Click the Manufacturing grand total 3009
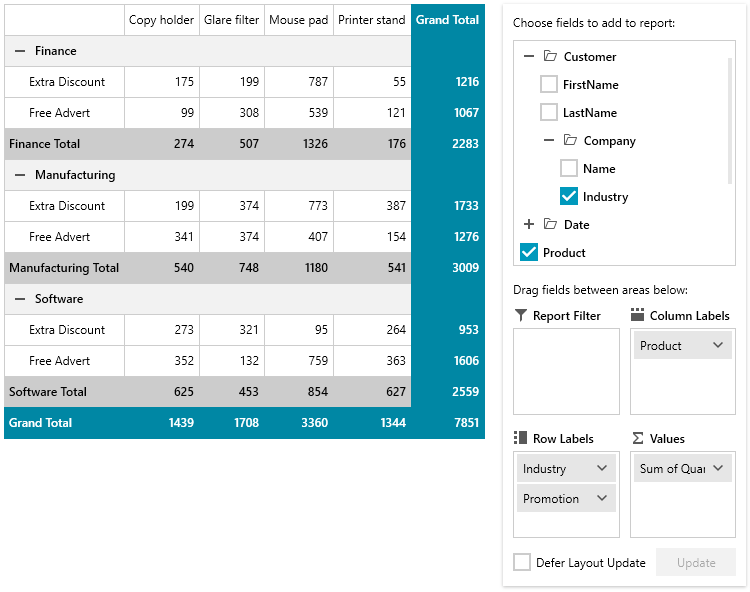 pyautogui.click(x=466, y=268)
